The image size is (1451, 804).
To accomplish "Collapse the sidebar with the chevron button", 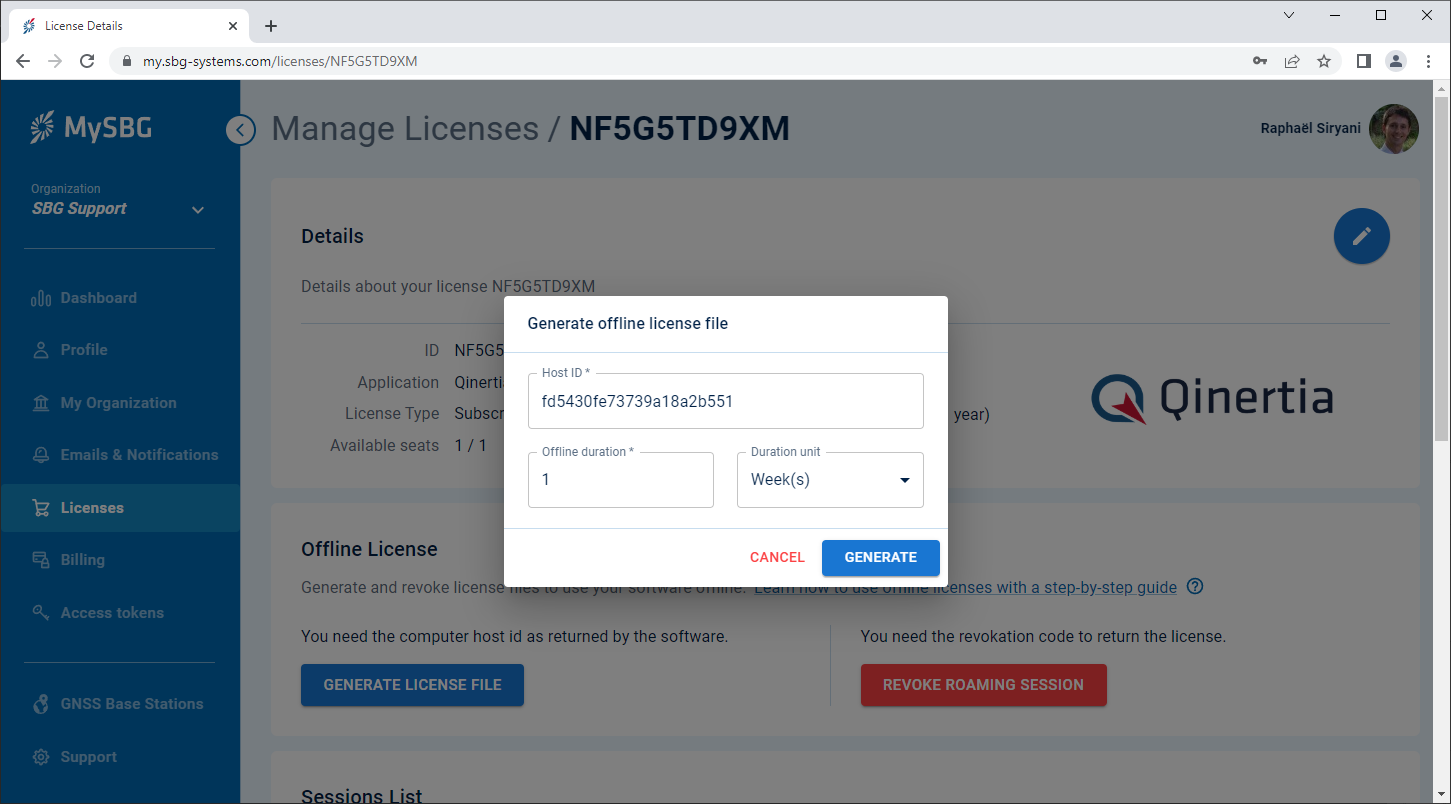I will [x=240, y=130].
